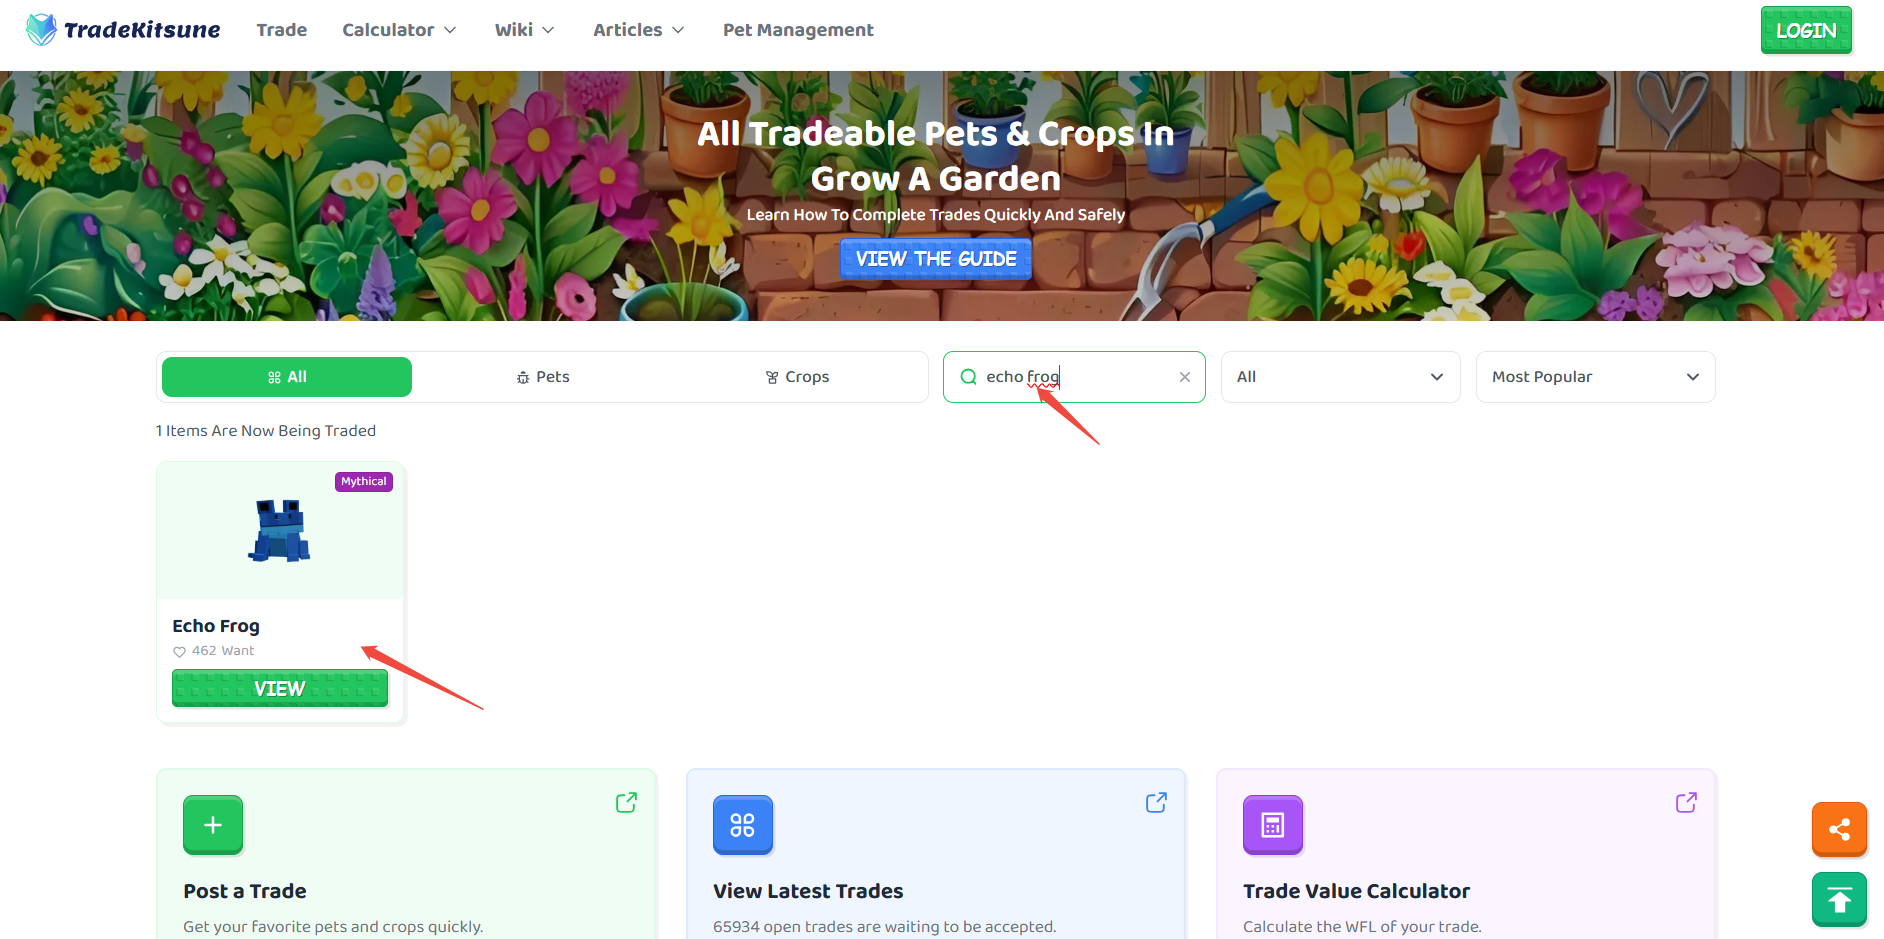Open the All rarity filter dropdown
1884x939 pixels.
[x=1340, y=377]
